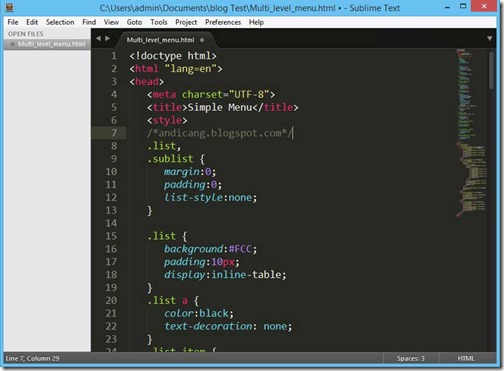
Task: Click line number 1 in the gutter
Action: point(114,56)
